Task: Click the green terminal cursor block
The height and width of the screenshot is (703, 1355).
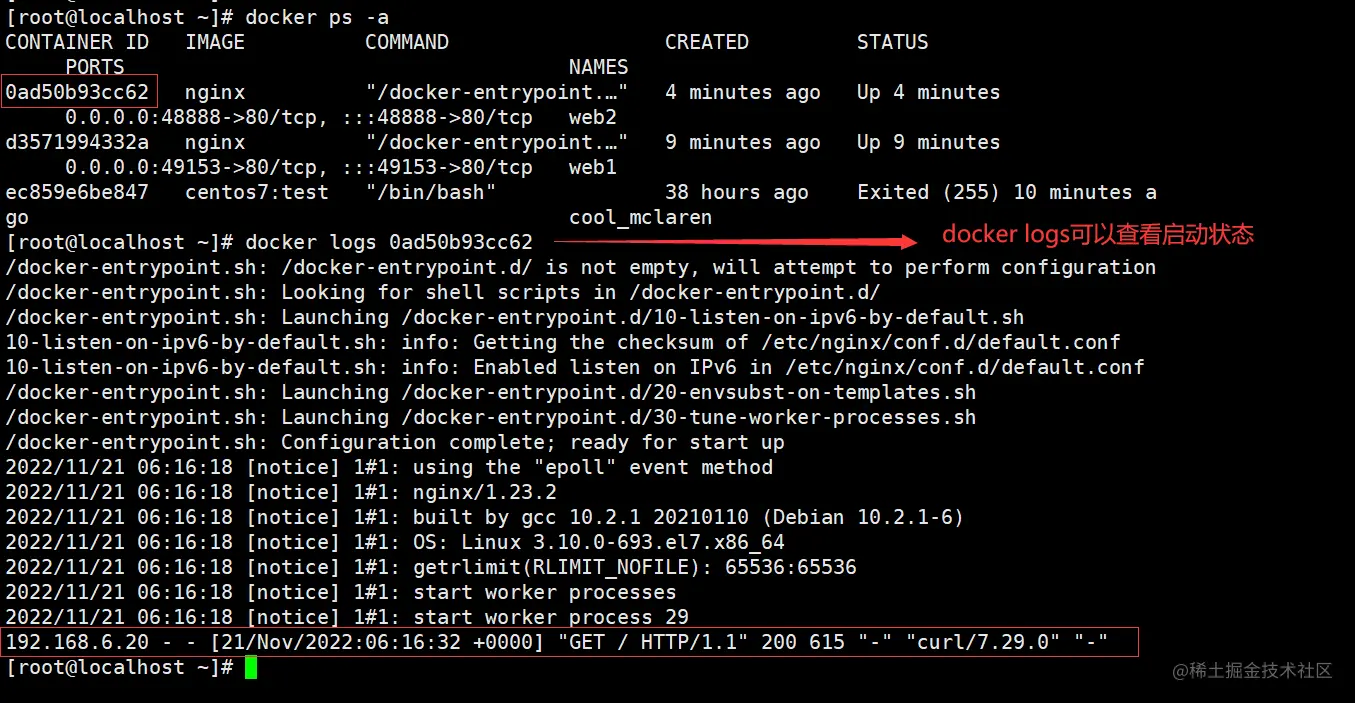Action: coord(251,667)
